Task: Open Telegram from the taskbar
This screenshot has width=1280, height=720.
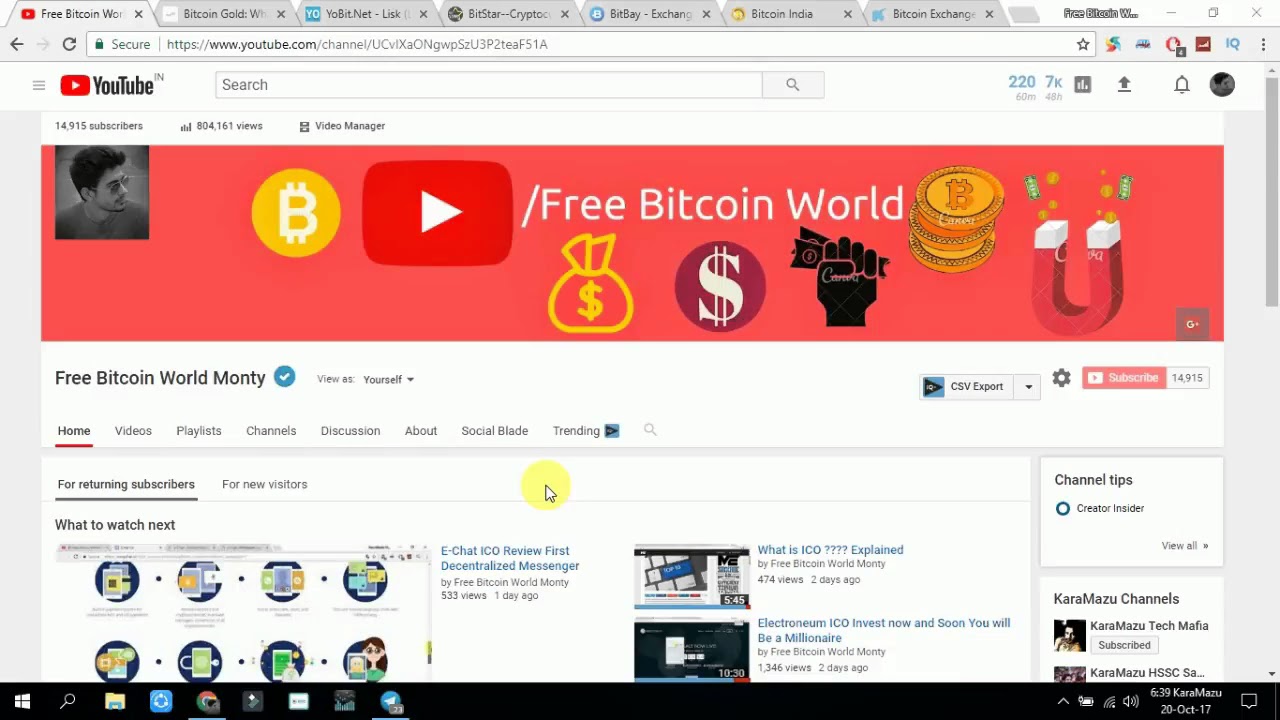Action: (x=391, y=701)
